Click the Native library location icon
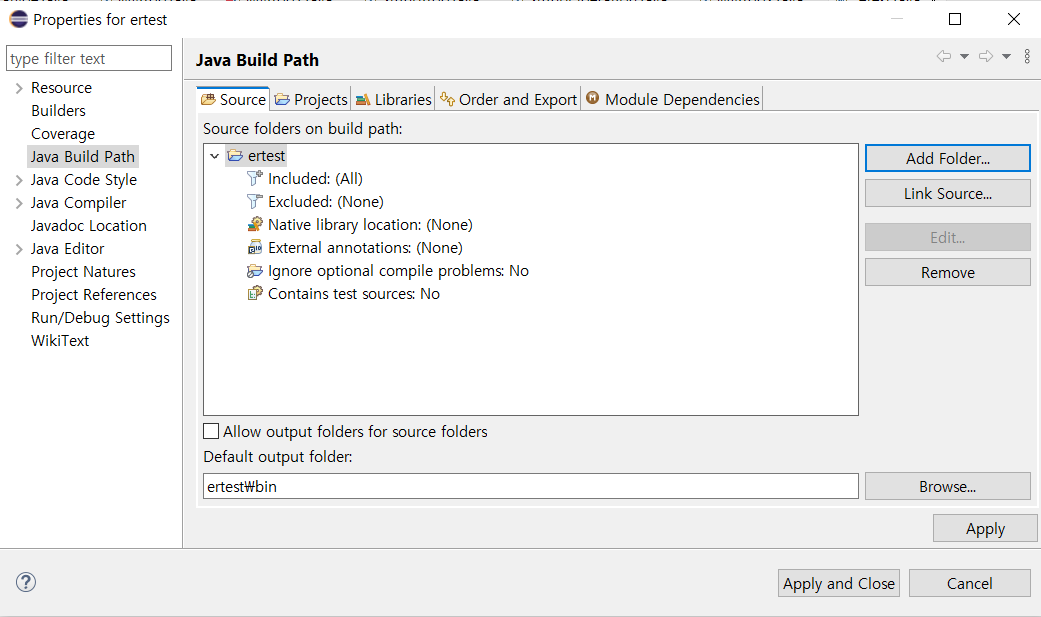This screenshot has width=1041, height=617. 255,225
